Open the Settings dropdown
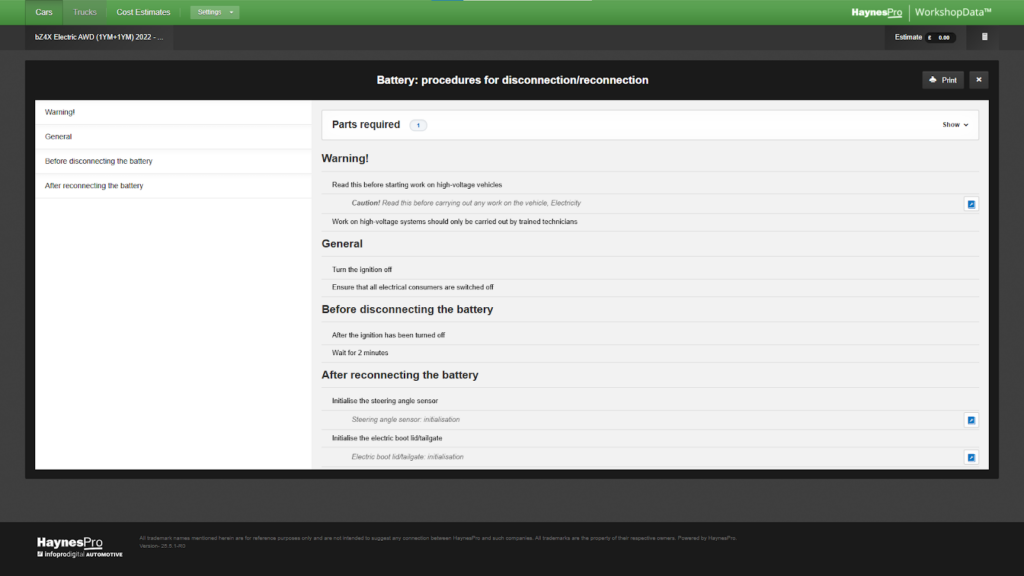Image resolution: width=1024 pixels, height=576 pixels. 215,12
